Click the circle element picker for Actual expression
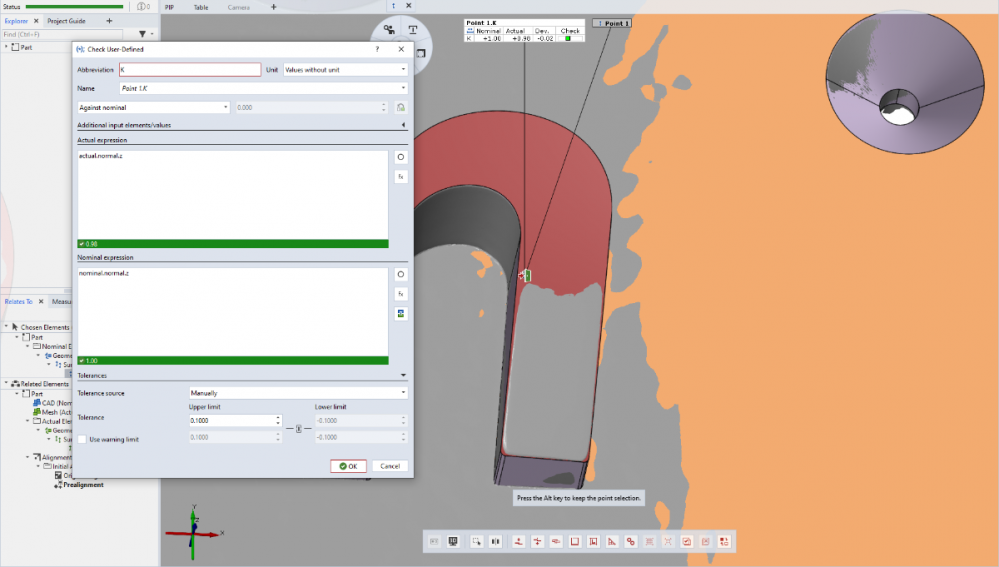 pyautogui.click(x=400, y=157)
